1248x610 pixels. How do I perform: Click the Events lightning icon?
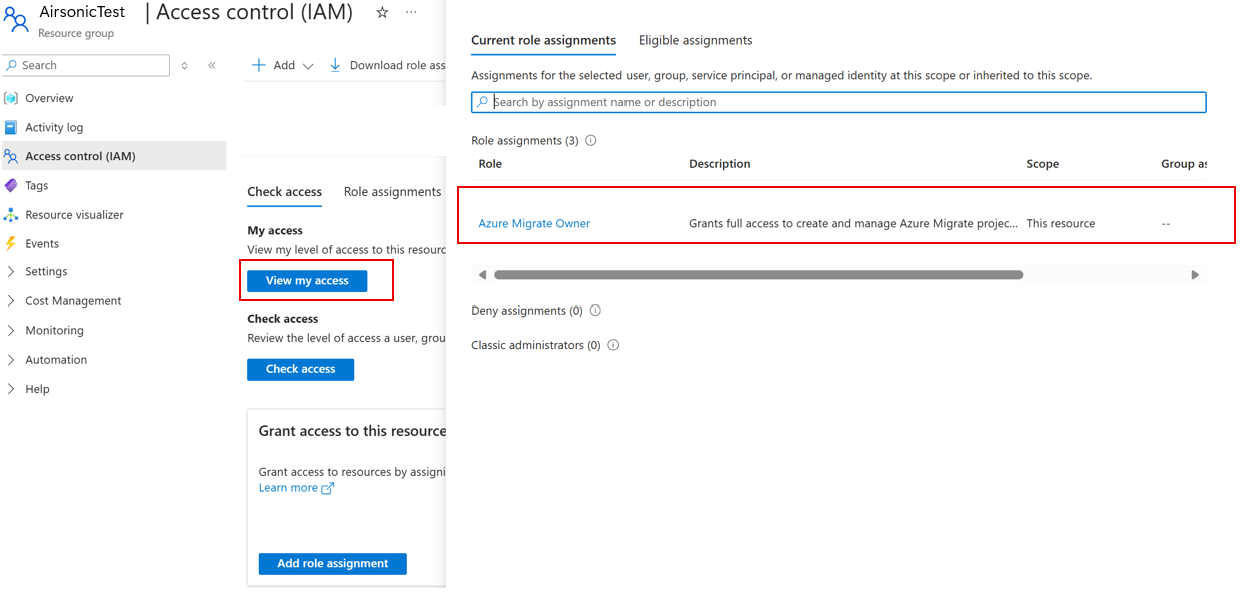point(11,243)
